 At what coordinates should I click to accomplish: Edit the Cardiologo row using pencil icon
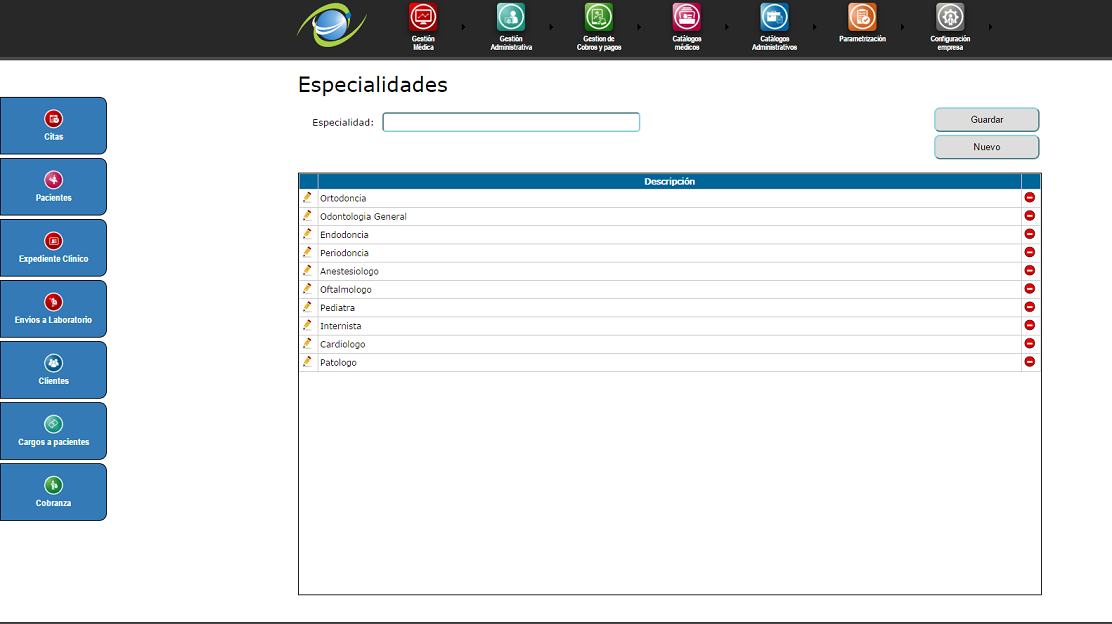point(307,344)
